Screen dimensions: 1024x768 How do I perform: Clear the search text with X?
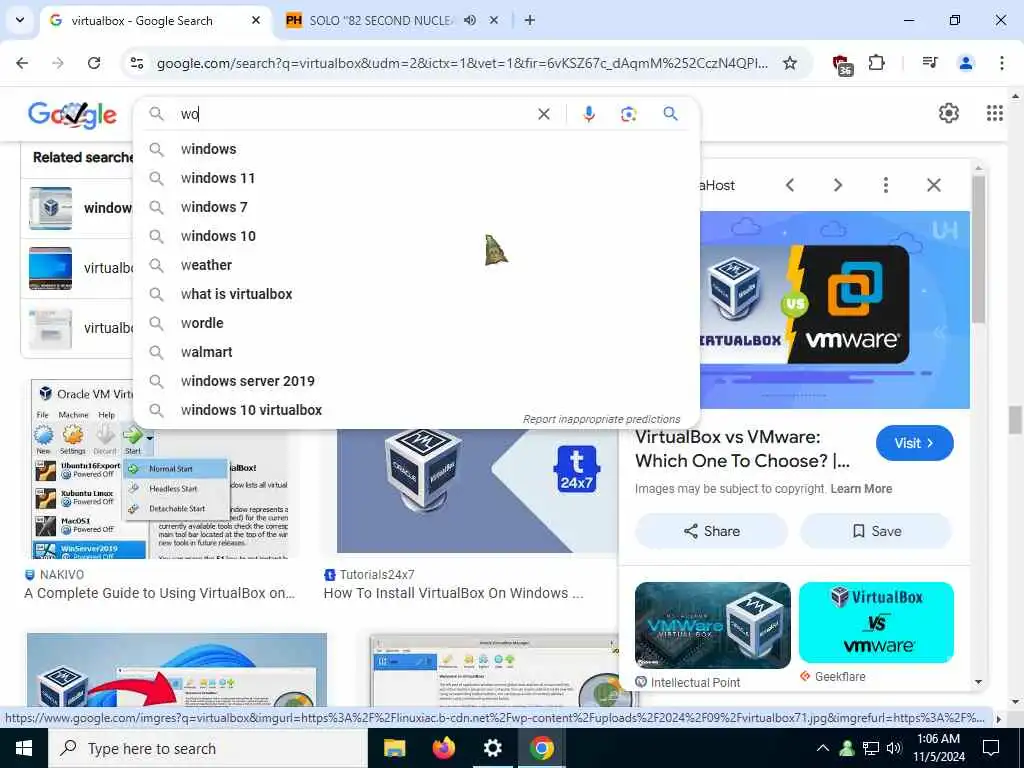[543, 114]
